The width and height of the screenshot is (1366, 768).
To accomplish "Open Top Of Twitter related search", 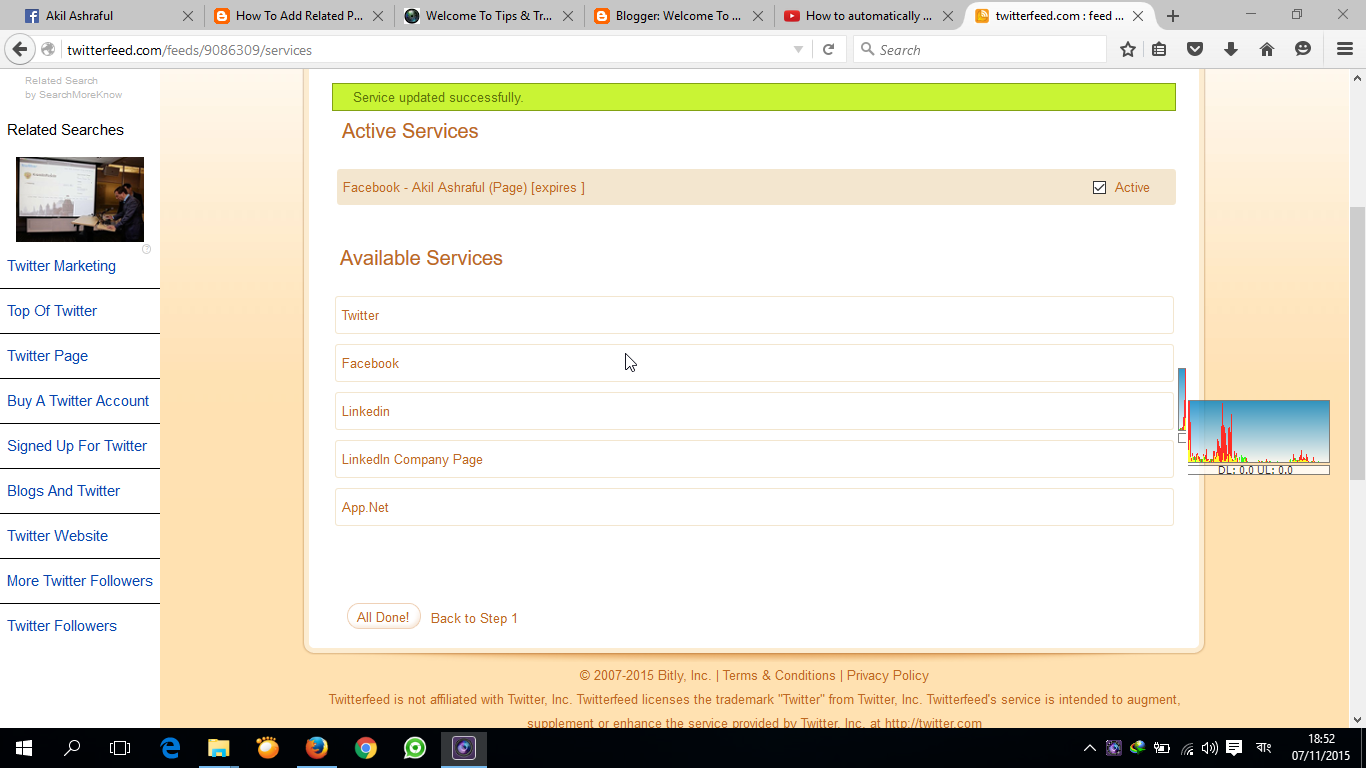I will point(52,311).
